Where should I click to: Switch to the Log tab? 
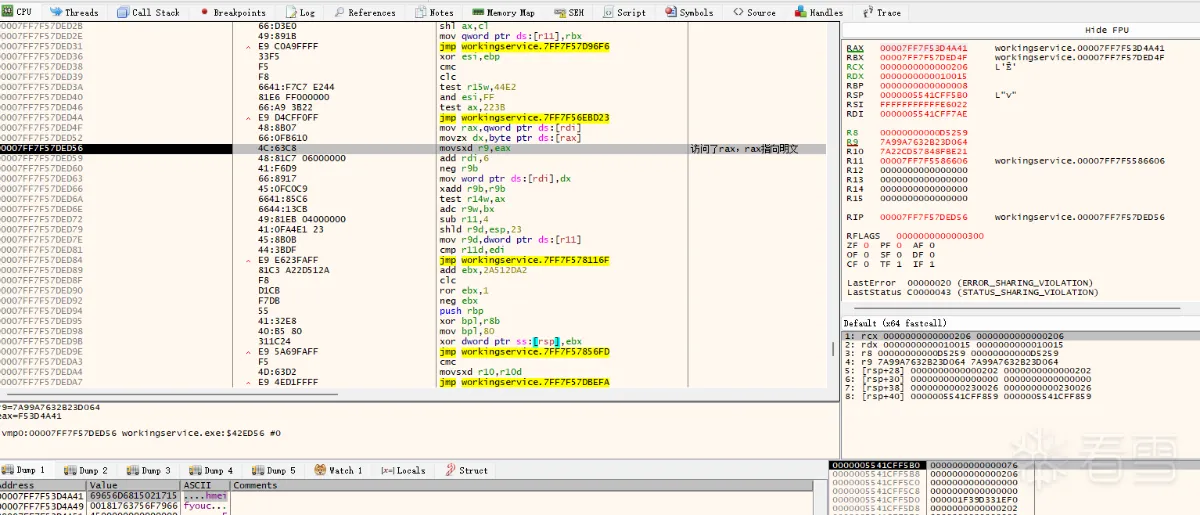(306, 12)
